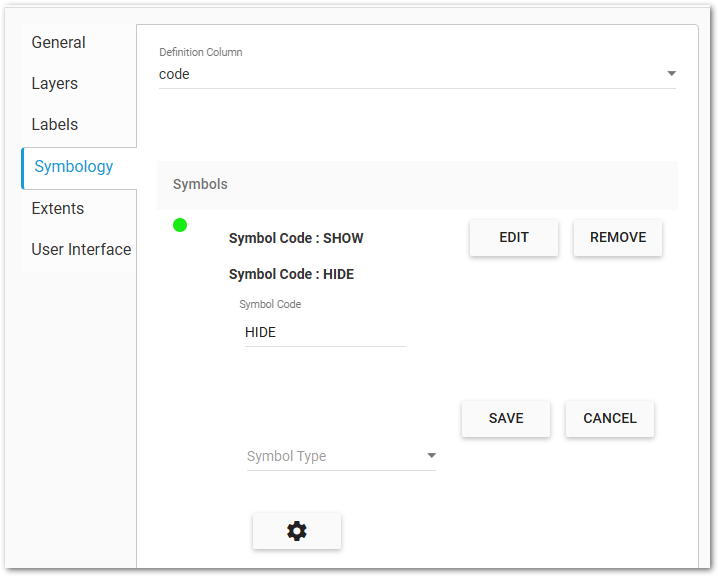
Task: Switch to the User Interface tab
Action: point(81,249)
